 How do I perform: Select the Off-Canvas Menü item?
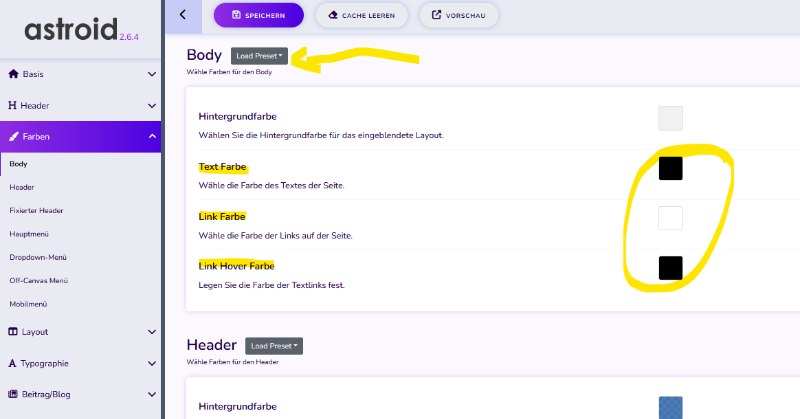pyautogui.click(x=39, y=281)
